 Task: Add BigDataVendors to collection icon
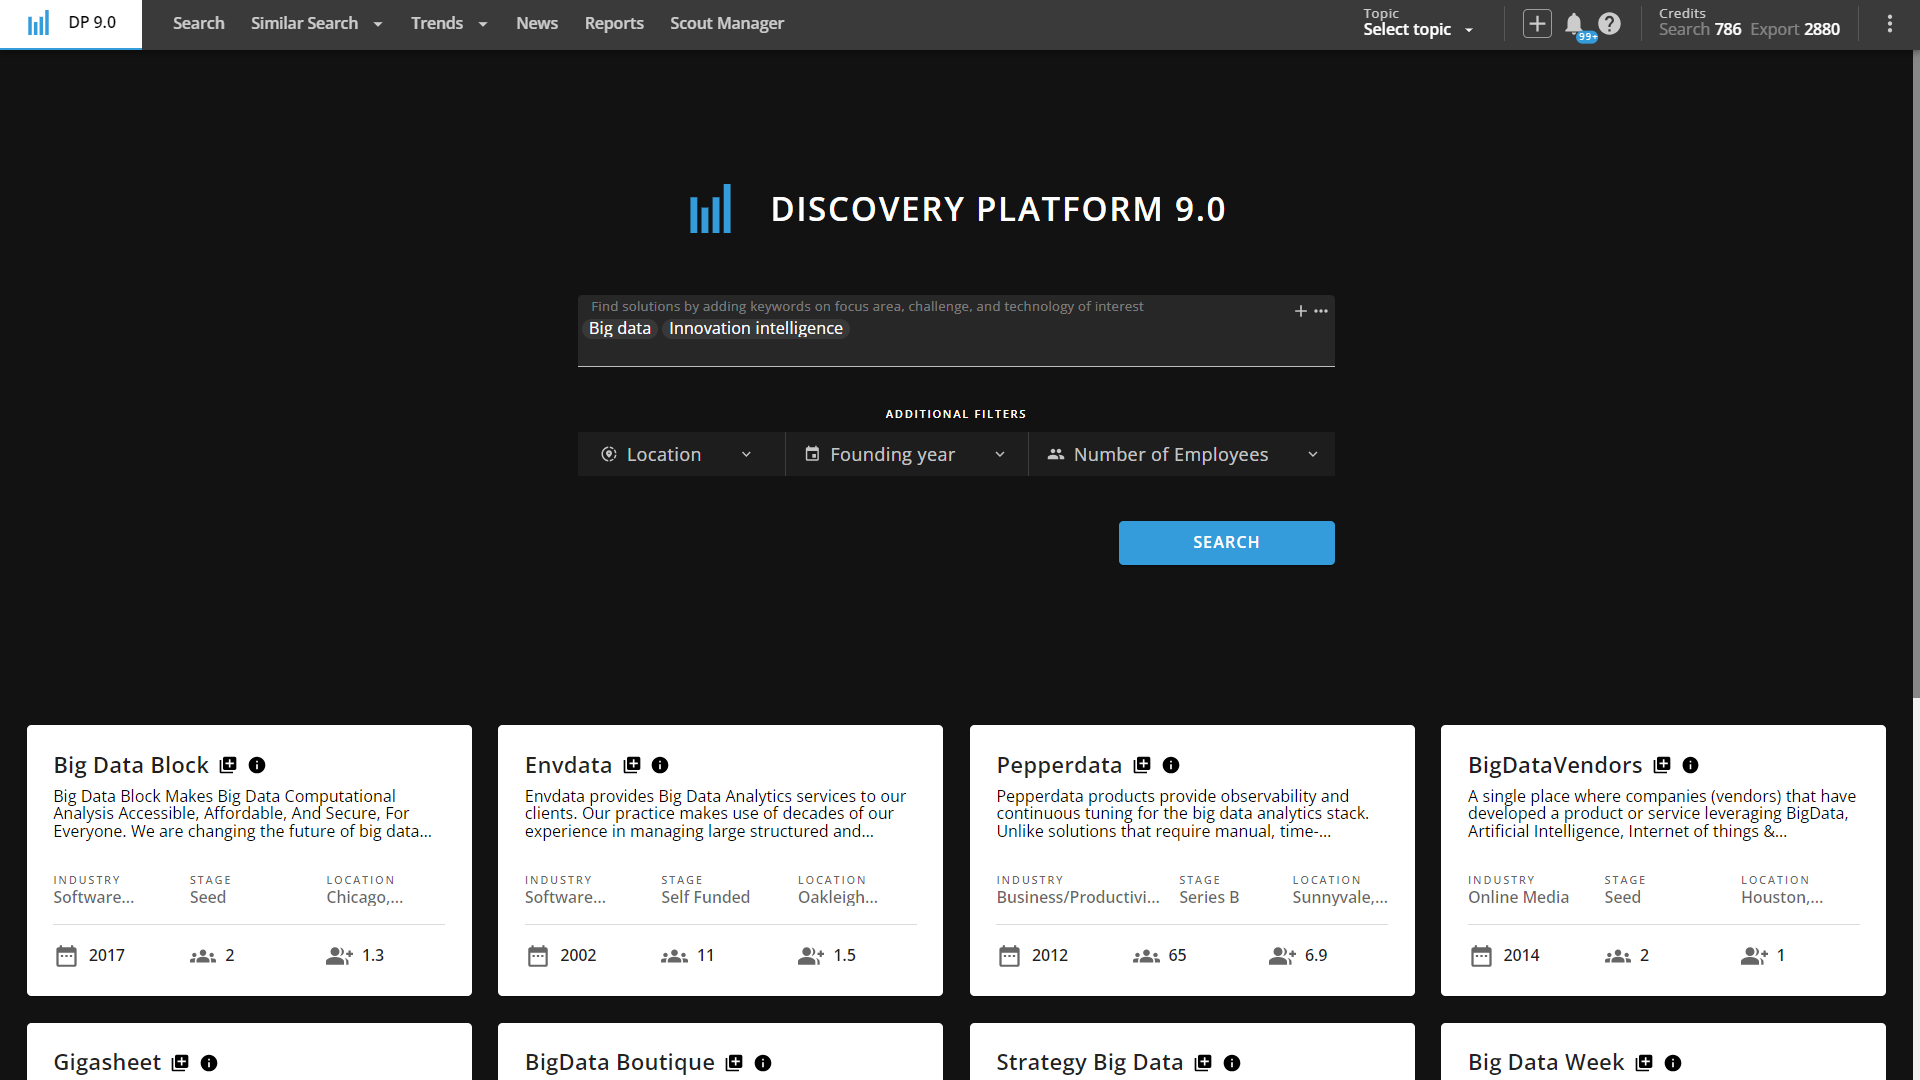pos(1662,765)
